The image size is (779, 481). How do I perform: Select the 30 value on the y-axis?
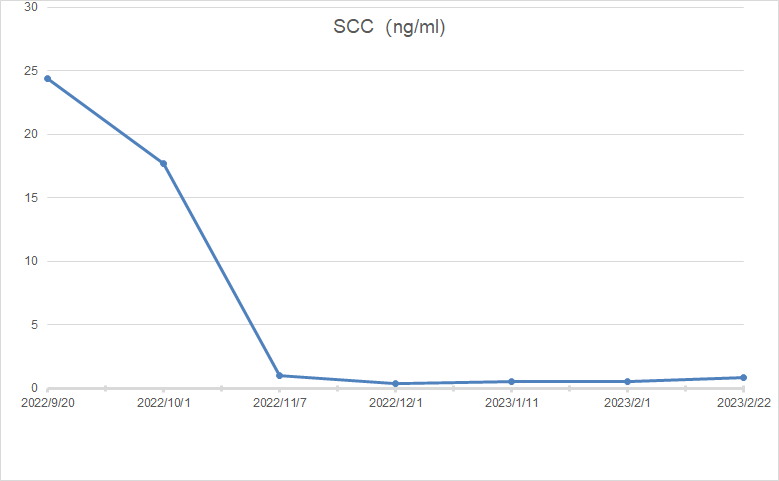click(x=31, y=7)
